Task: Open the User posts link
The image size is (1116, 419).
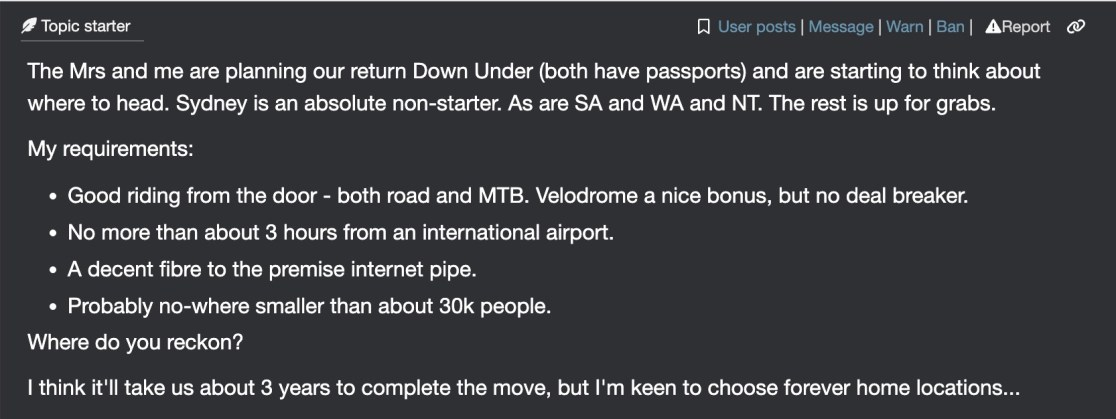Action: click(757, 27)
